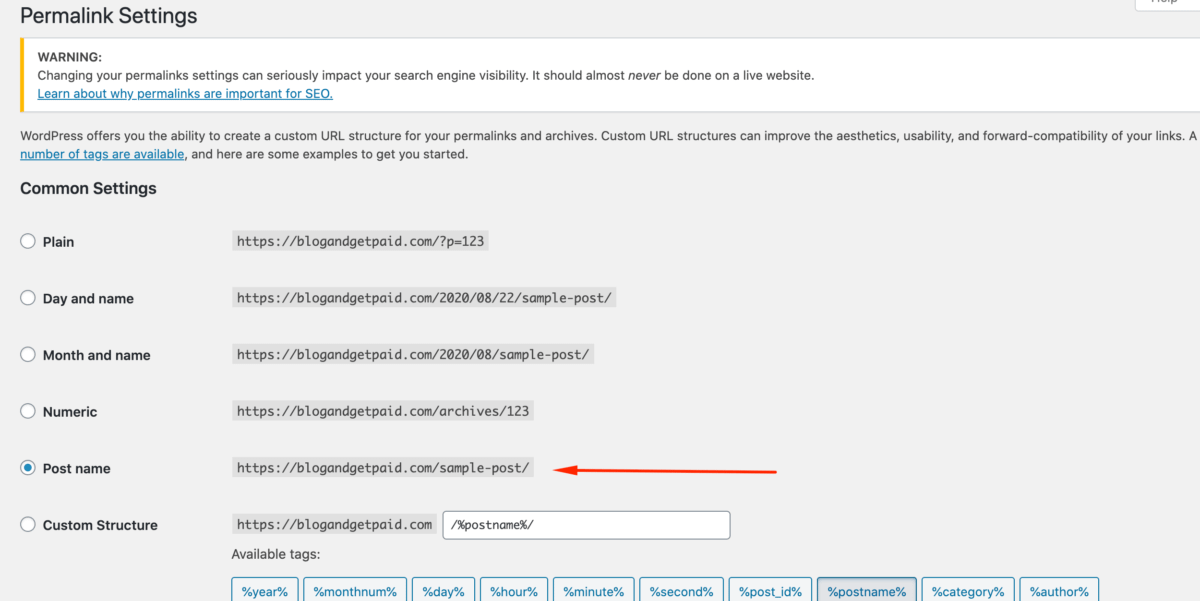Select the %postname% tag
1200x601 pixels.
coord(866,591)
